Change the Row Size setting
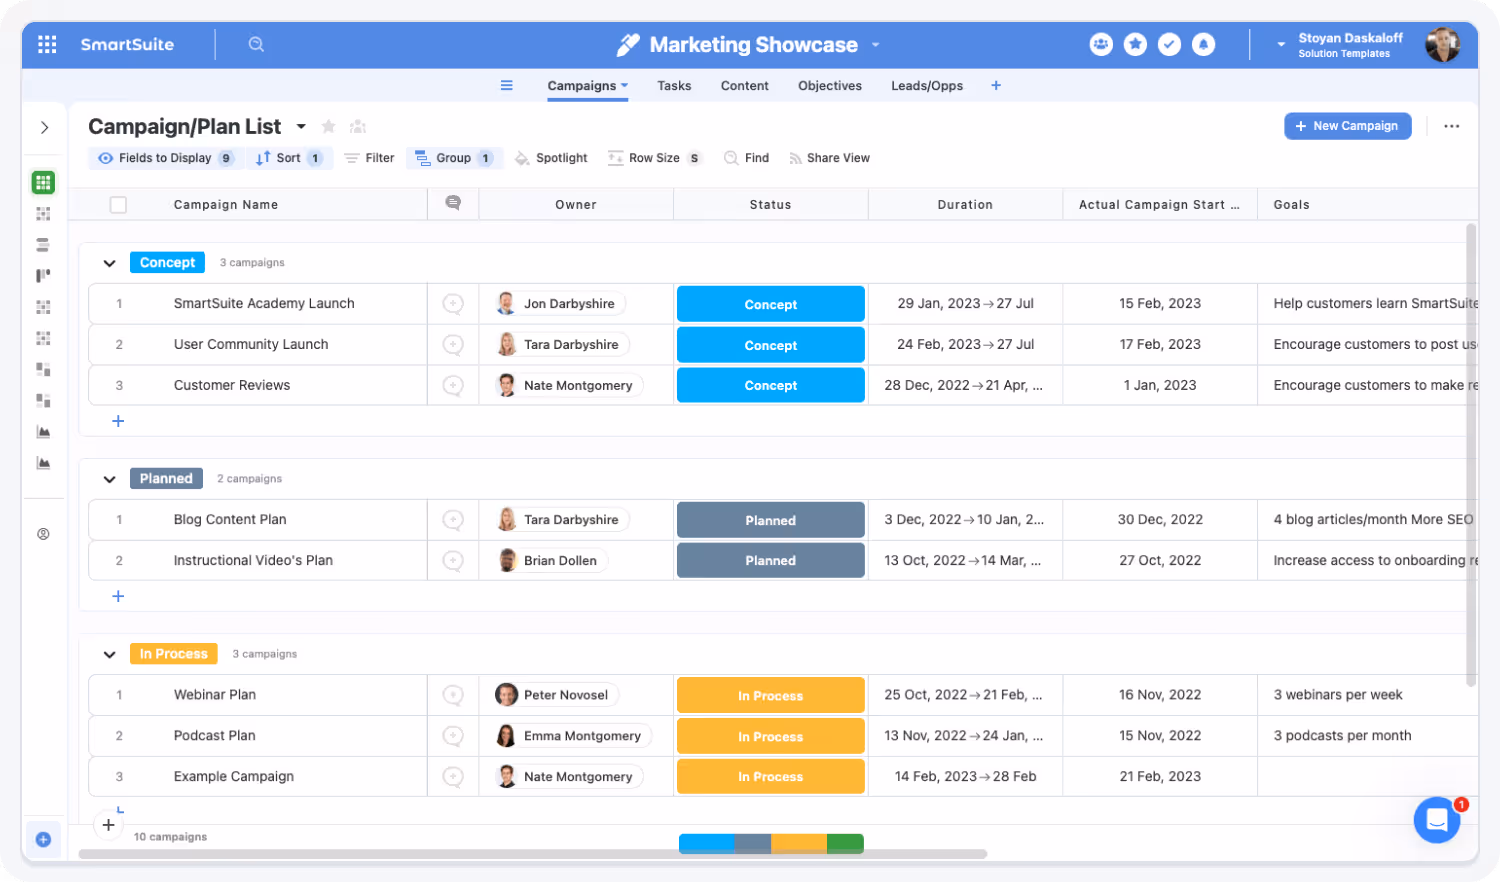Screen dimensions: 1500x882 pyautogui.click(x=654, y=158)
